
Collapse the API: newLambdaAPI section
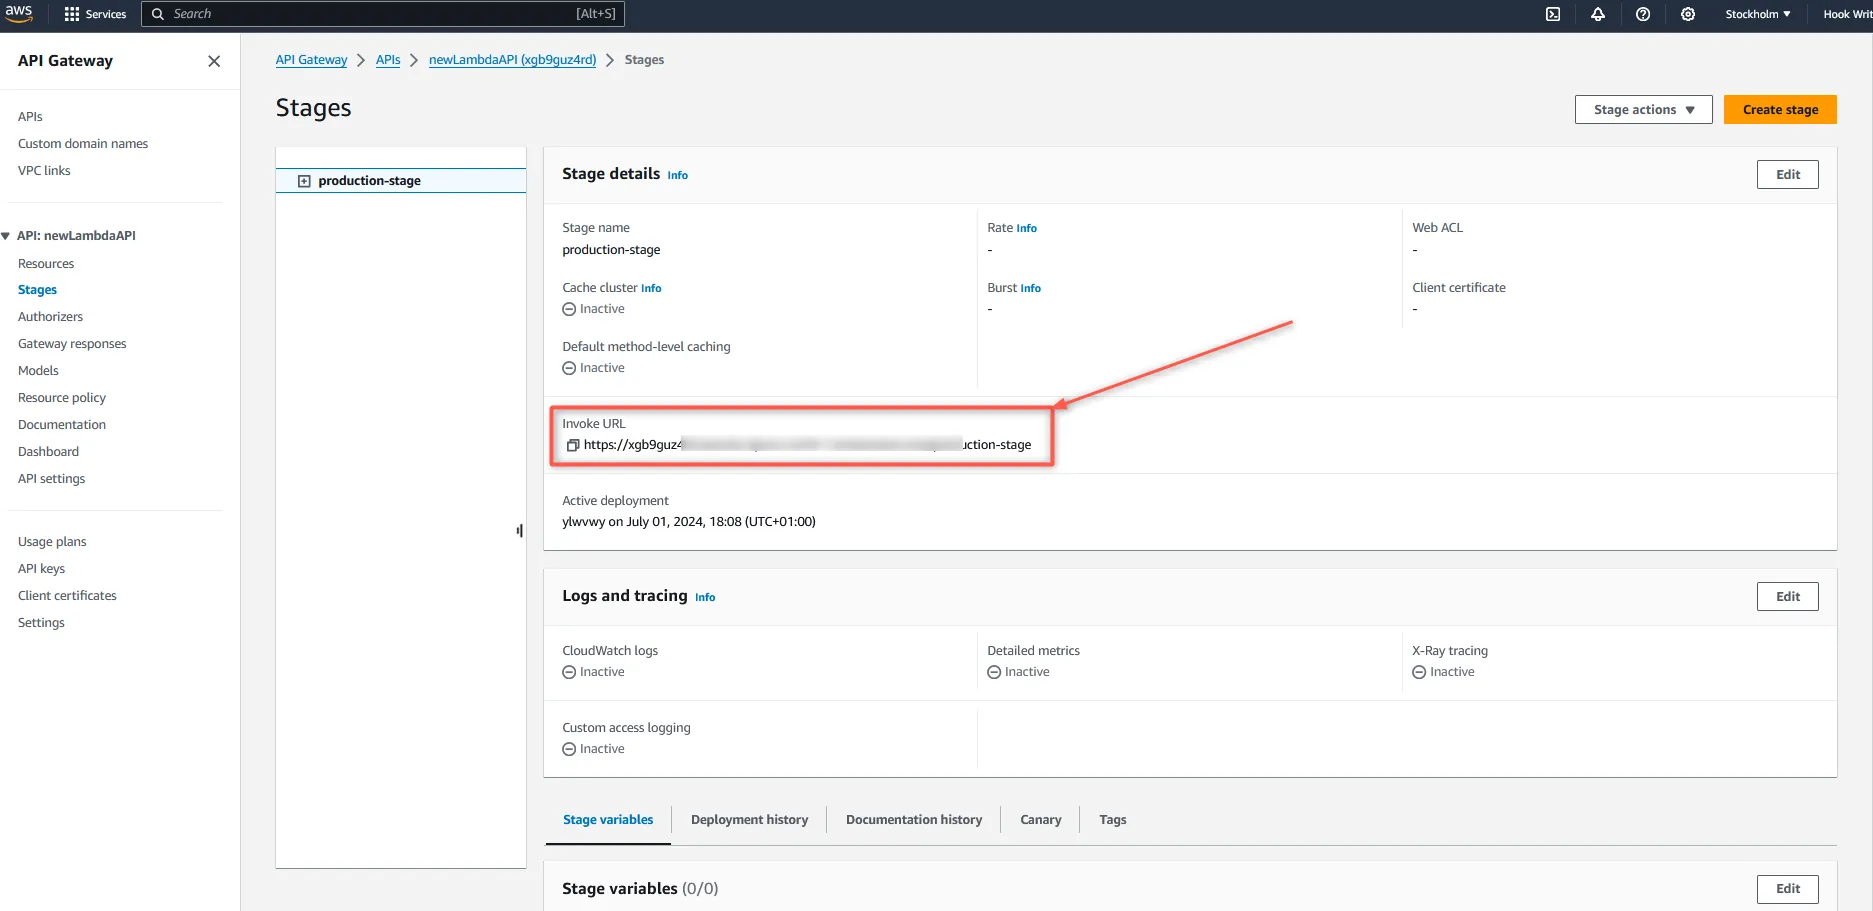click(6, 236)
